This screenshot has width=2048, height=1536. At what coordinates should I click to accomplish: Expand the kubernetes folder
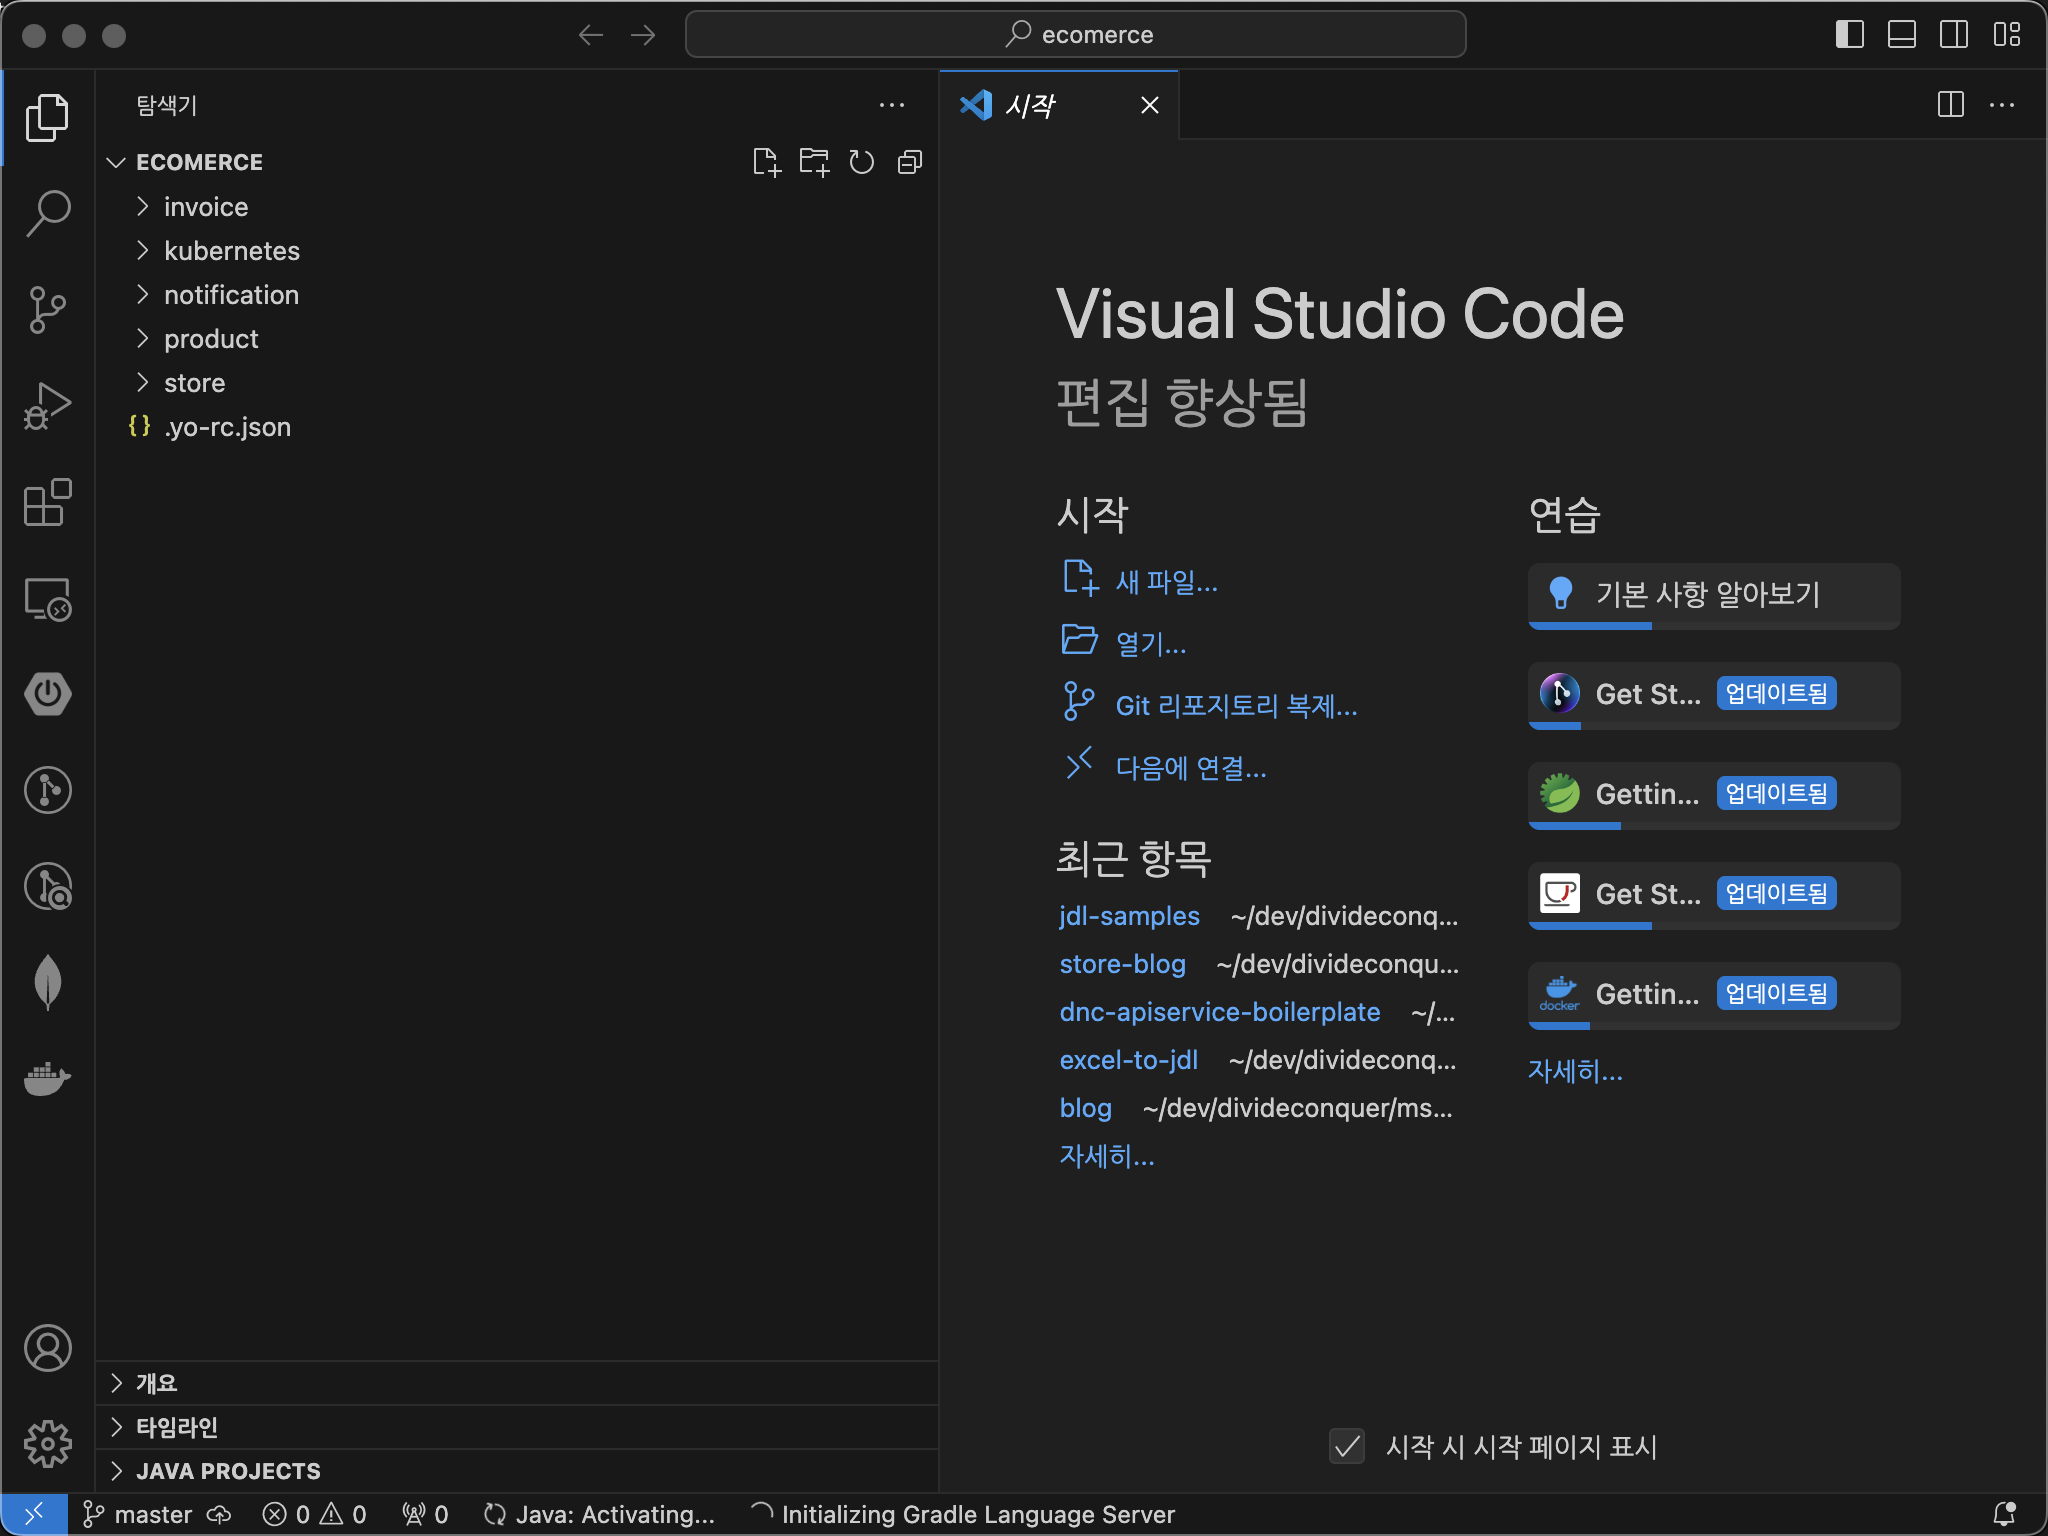click(231, 251)
